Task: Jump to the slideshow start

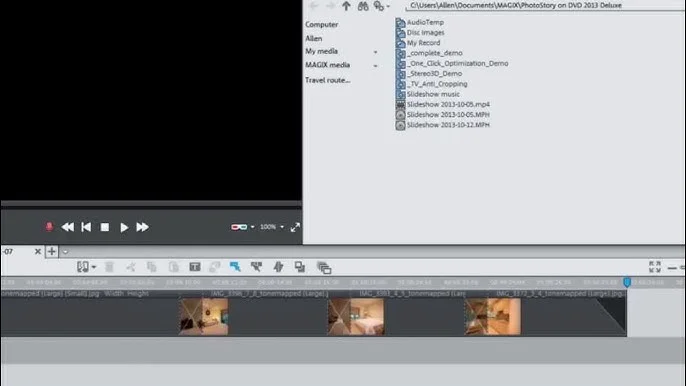Action: 86,227
